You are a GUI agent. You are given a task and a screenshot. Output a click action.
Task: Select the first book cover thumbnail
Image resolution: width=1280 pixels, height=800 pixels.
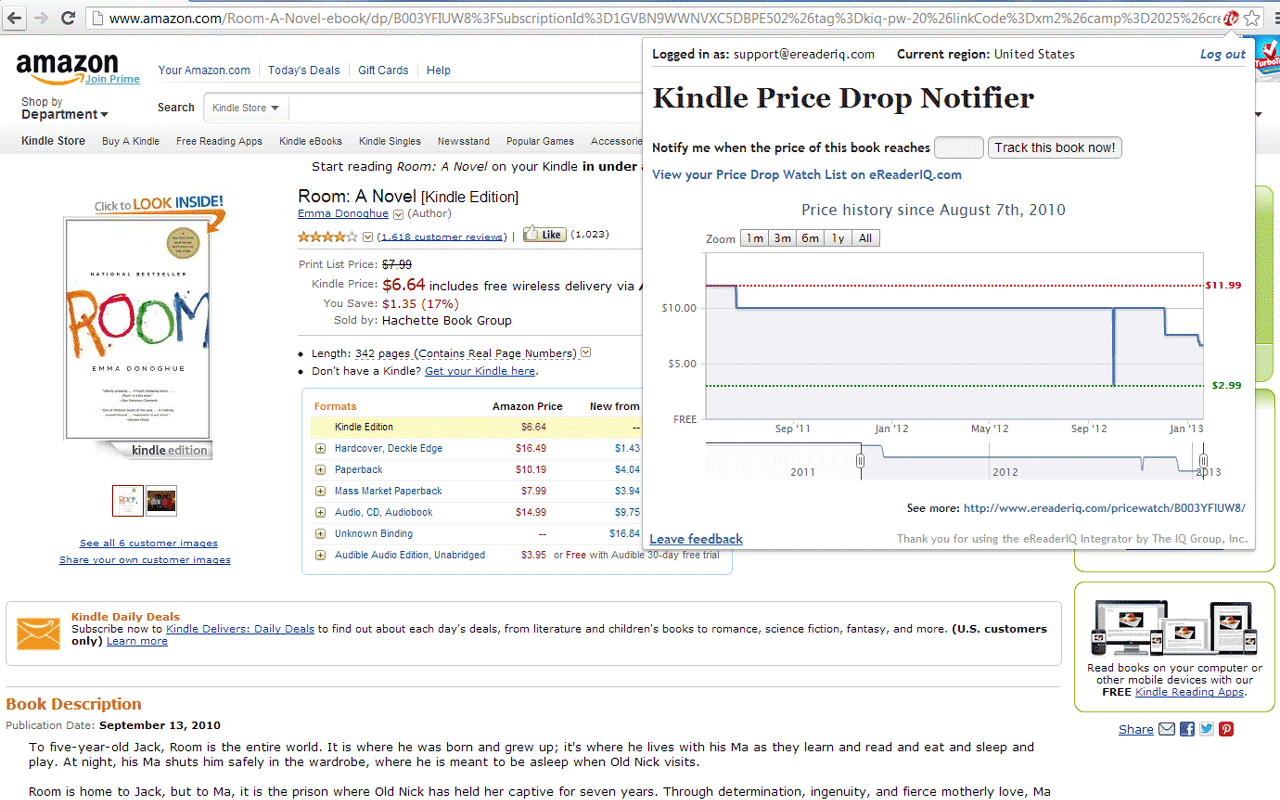(x=128, y=501)
